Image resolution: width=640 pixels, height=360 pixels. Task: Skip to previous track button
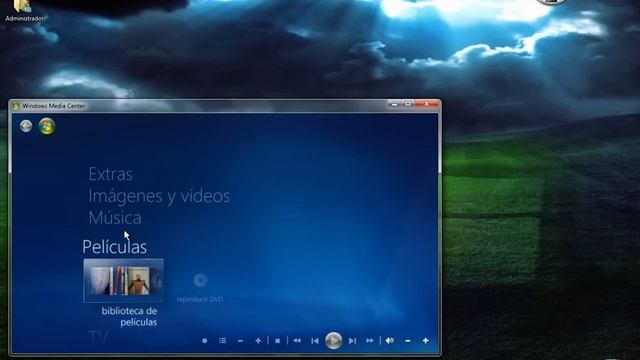point(315,340)
